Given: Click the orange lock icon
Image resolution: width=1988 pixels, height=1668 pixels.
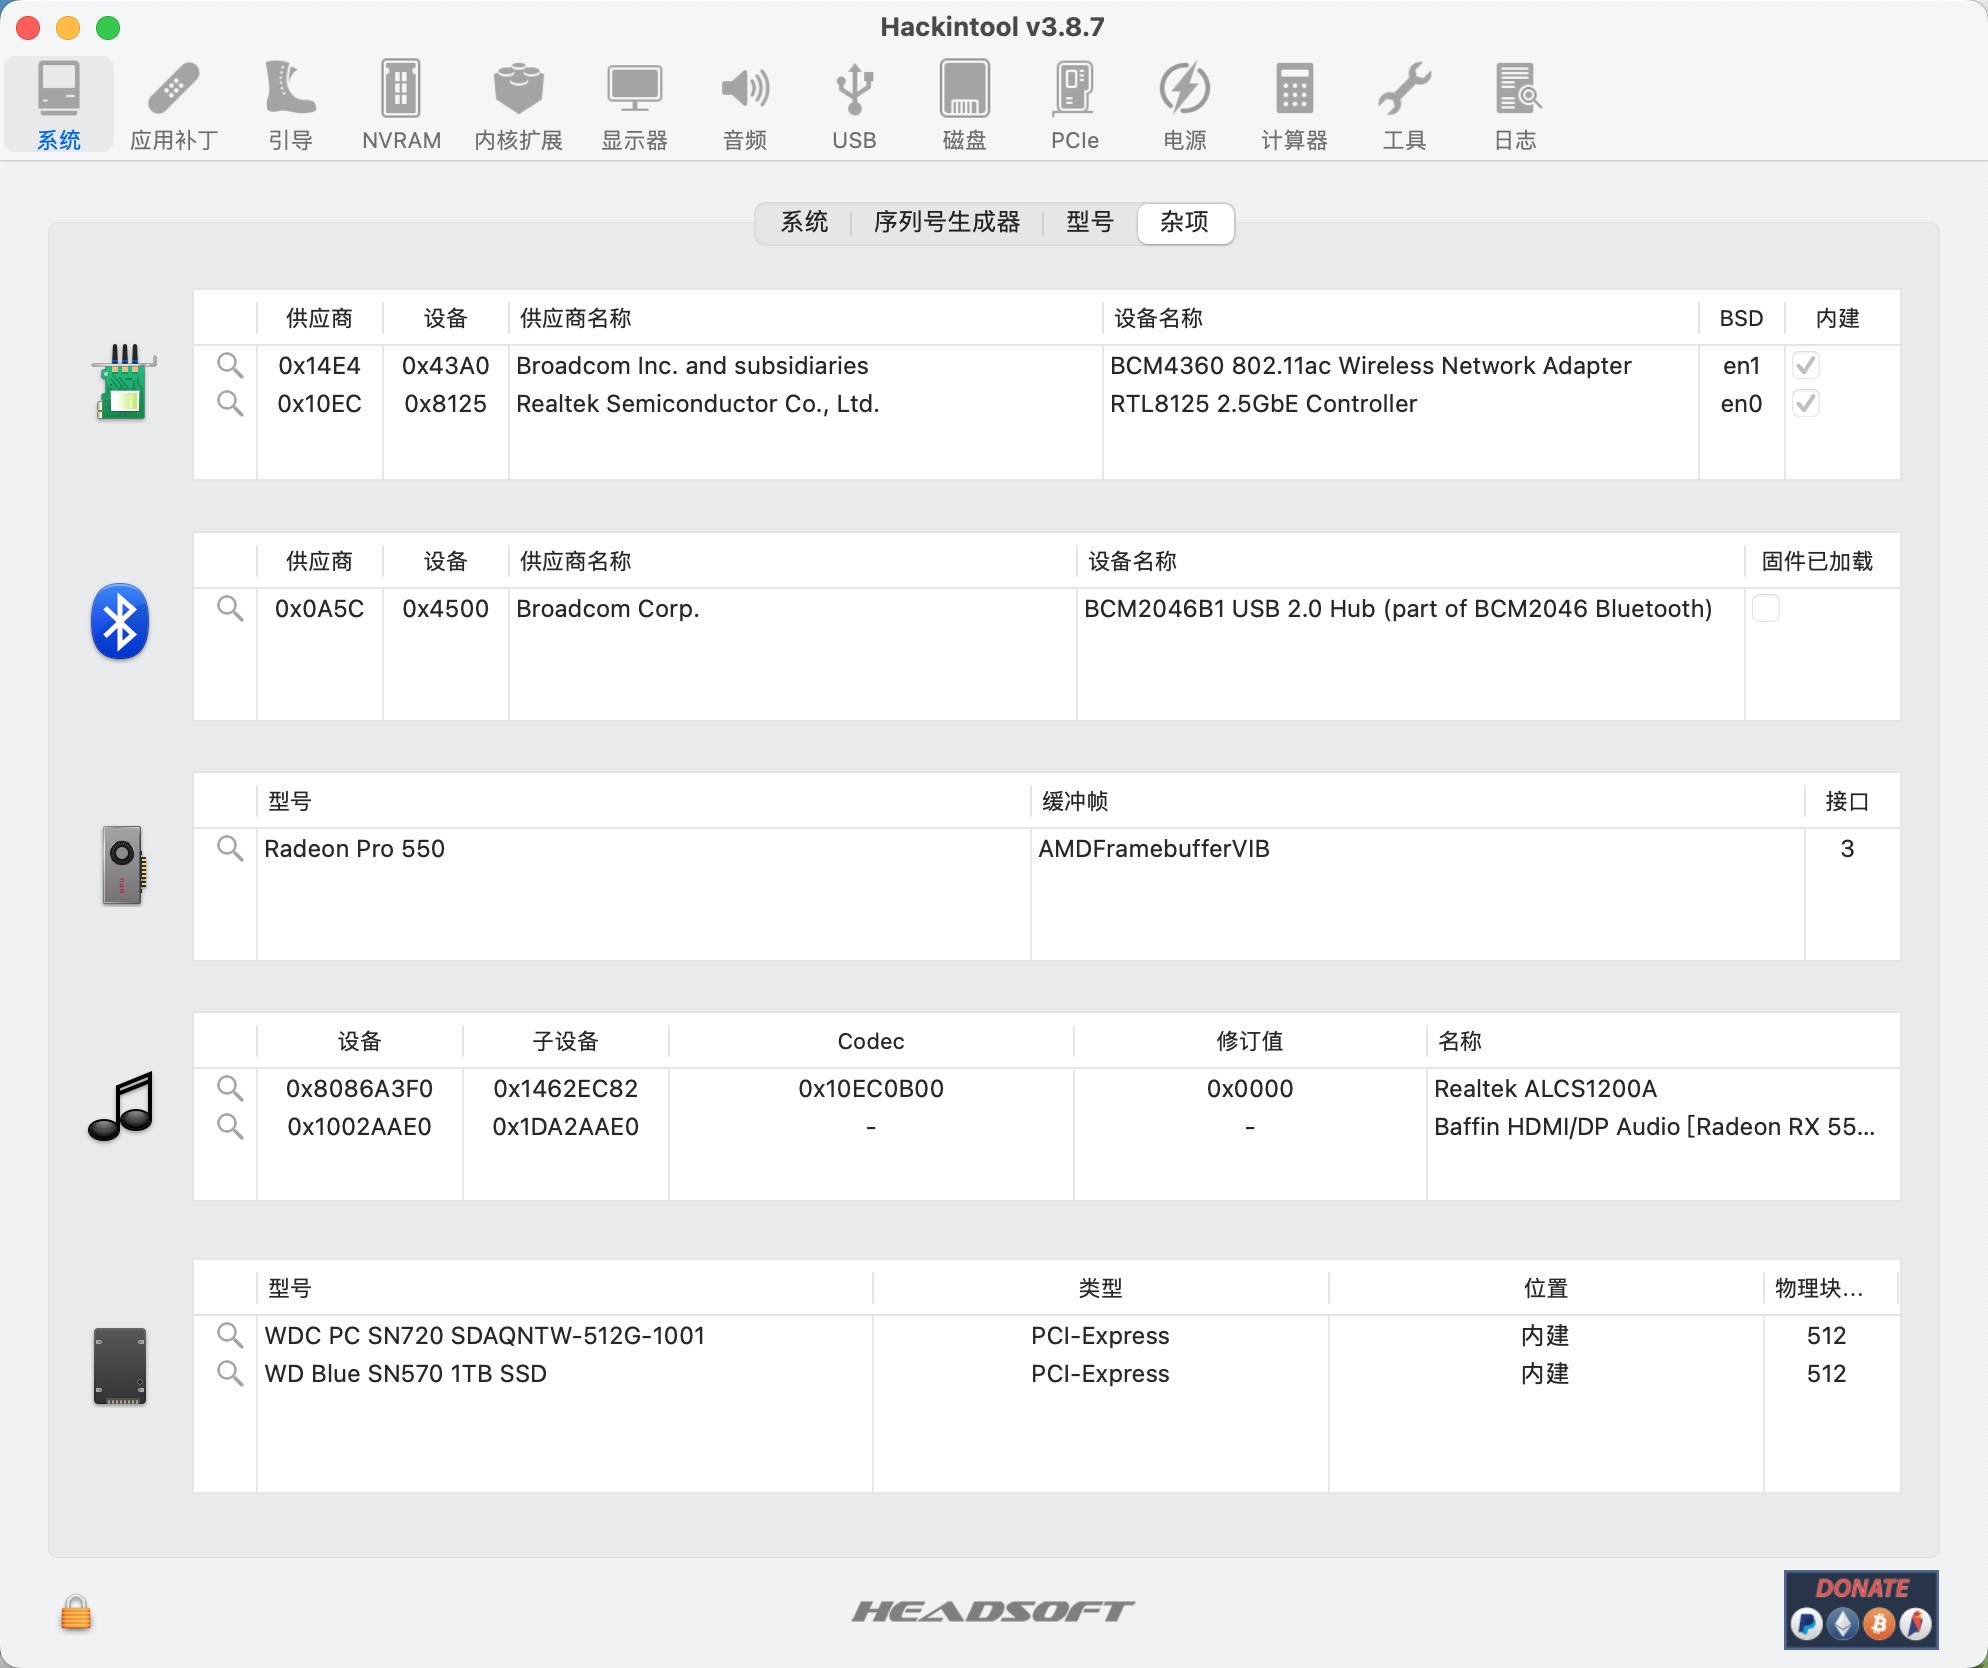Looking at the screenshot, I should click(76, 1613).
